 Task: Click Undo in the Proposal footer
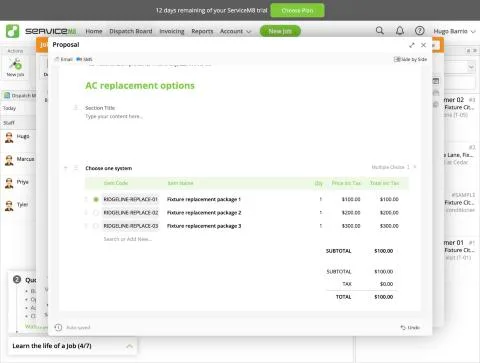click(410, 327)
